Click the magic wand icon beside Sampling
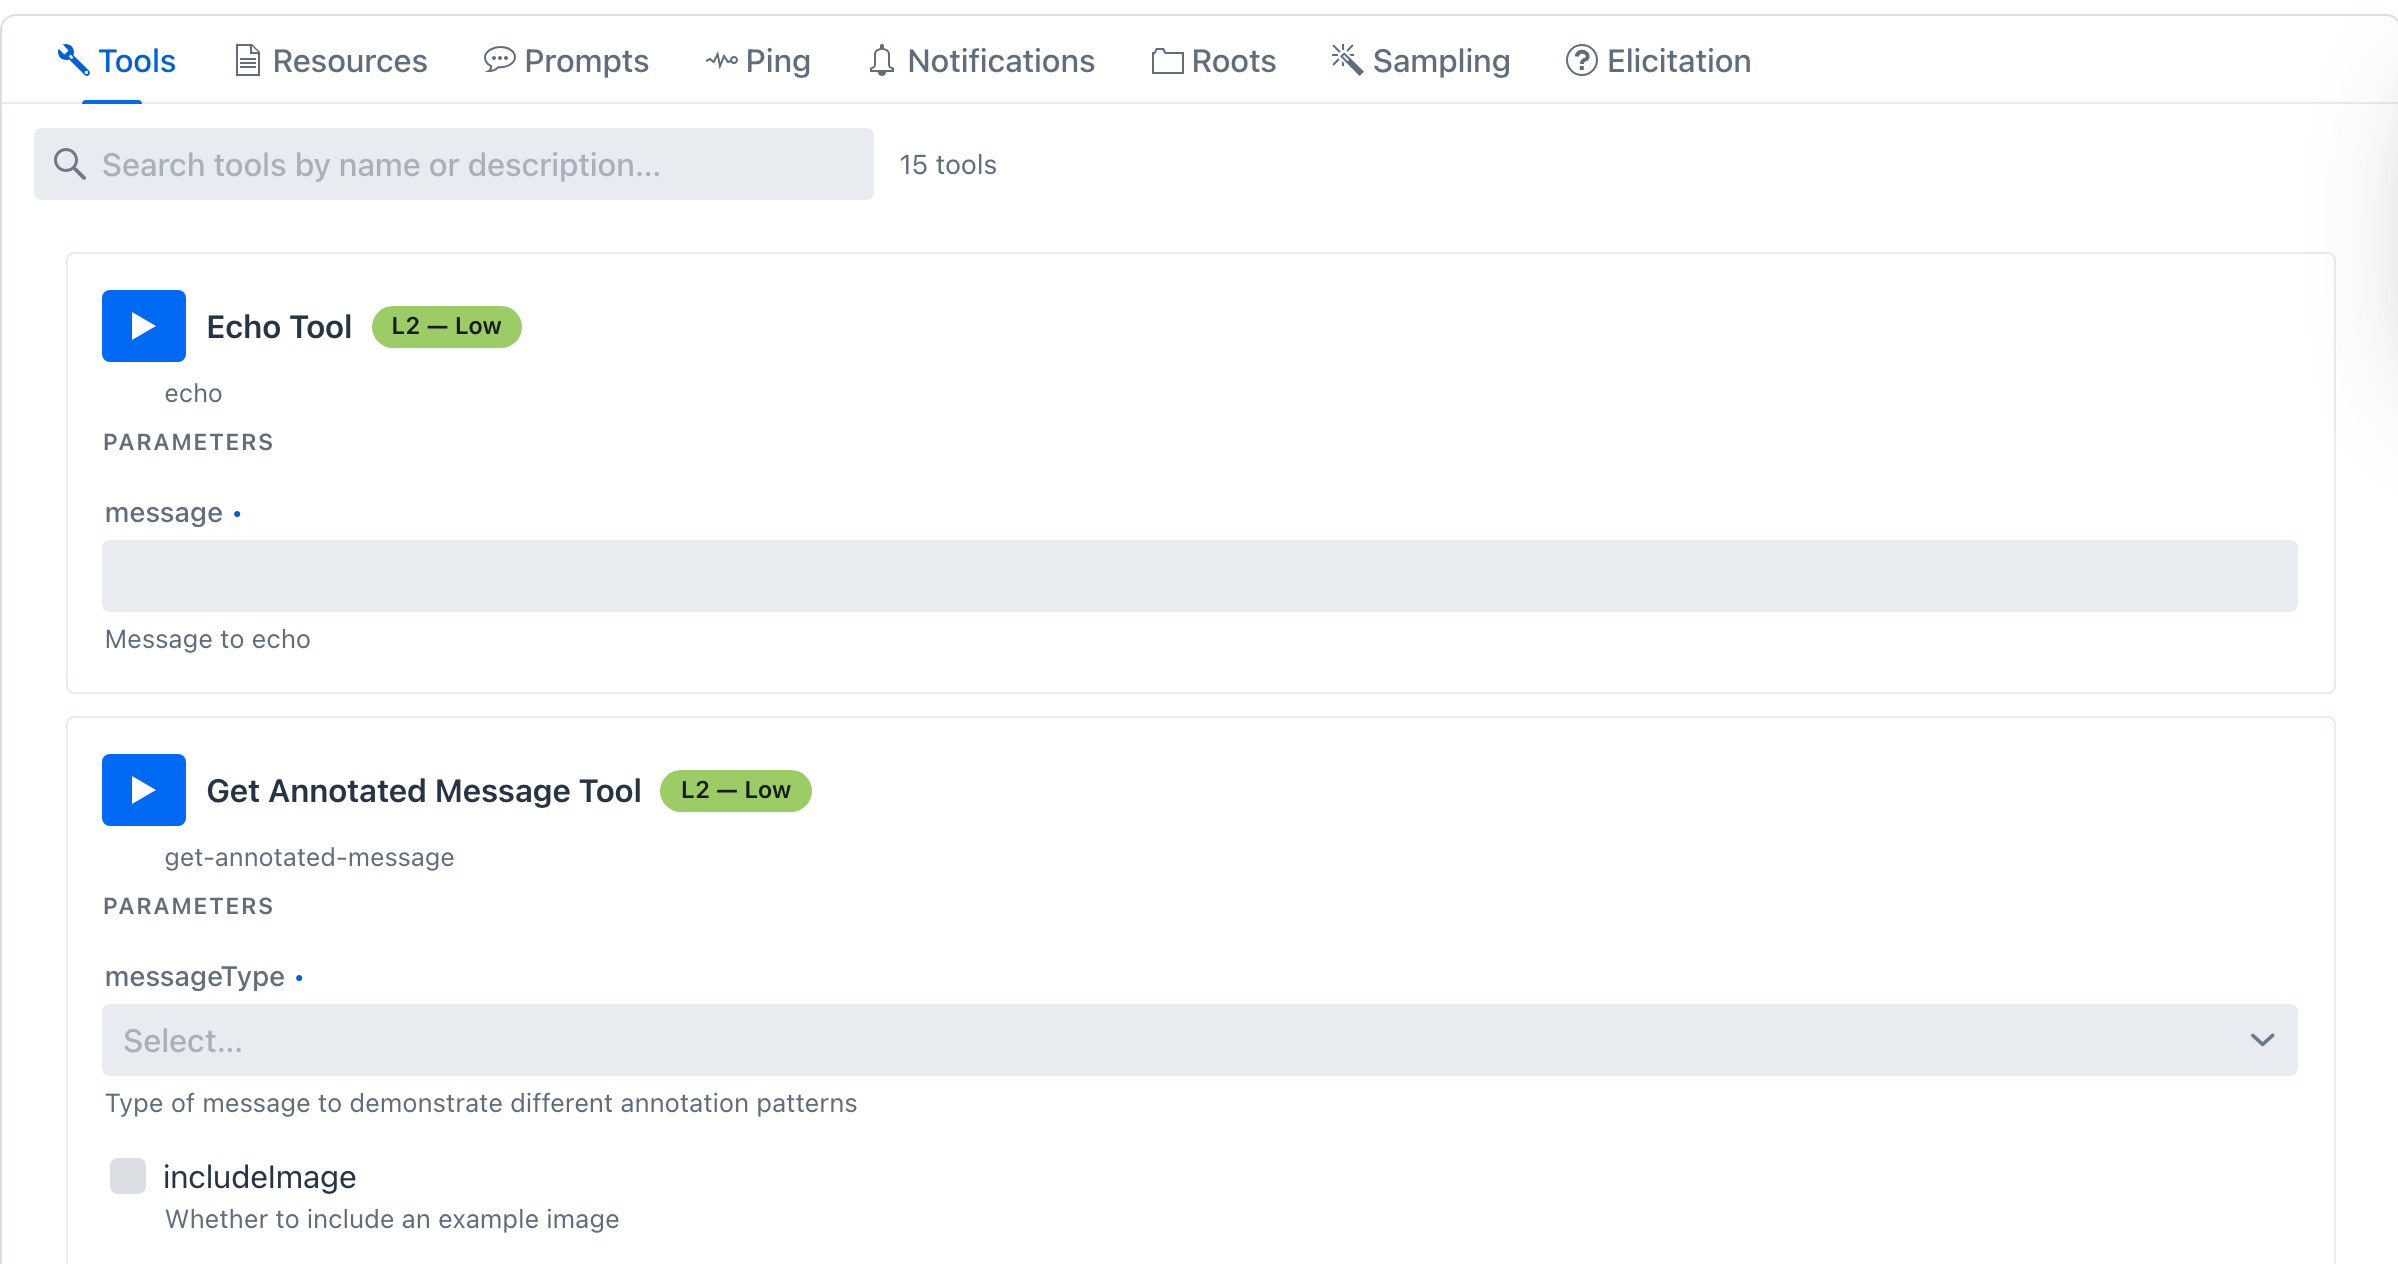The height and width of the screenshot is (1264, 2398). [1347, 59]
